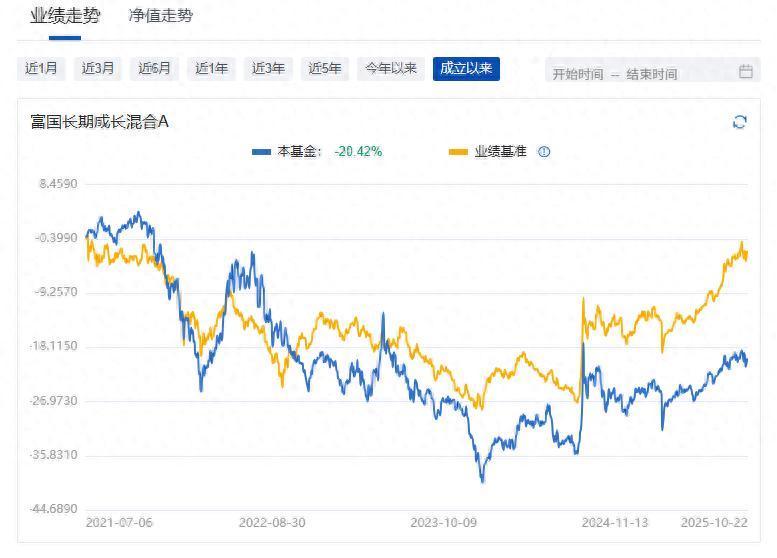777x558 pixels.
Task: Toggle the 业绩基准 yellow legend marker
Action: tap(458, 152)
